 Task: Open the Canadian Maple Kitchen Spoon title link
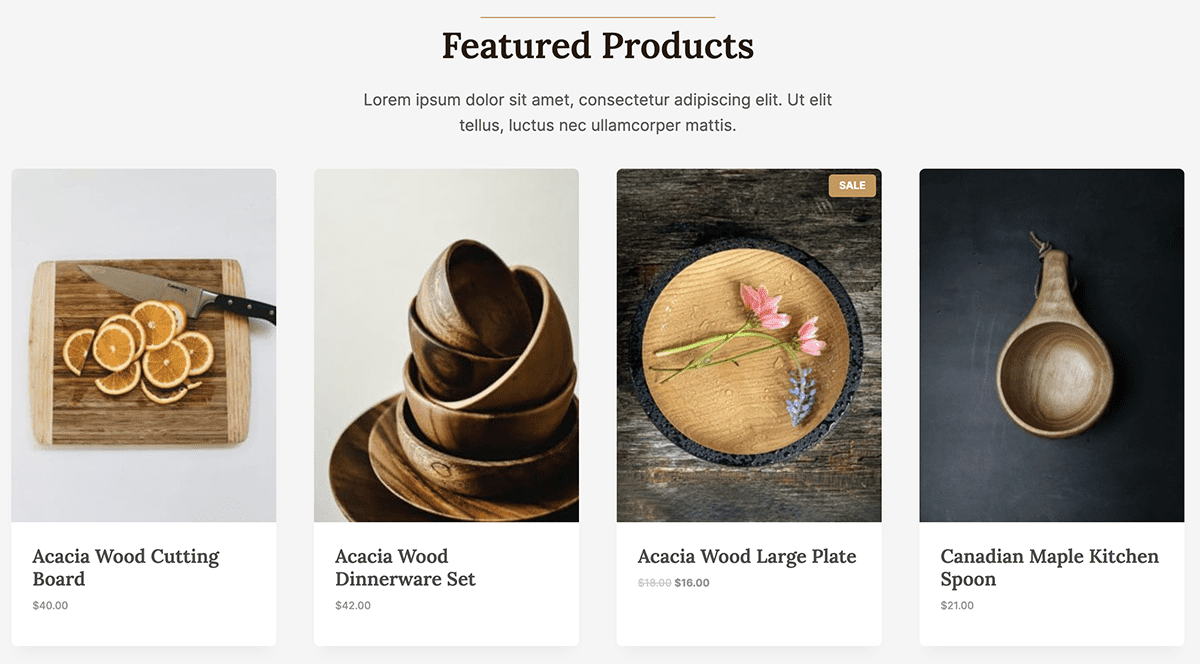[1049, 567]
